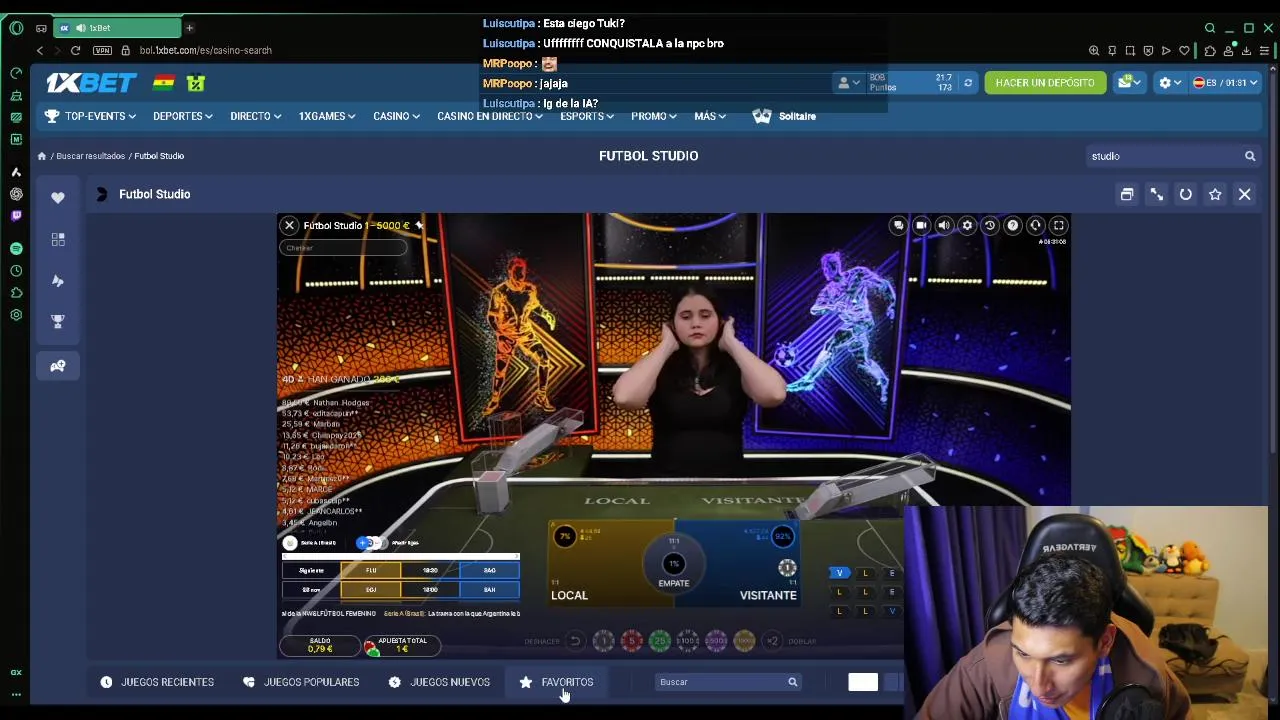This screenshot has width=1280, height=720.
Task: Open Solitaire game link
Action: click(x=785, y=116)
